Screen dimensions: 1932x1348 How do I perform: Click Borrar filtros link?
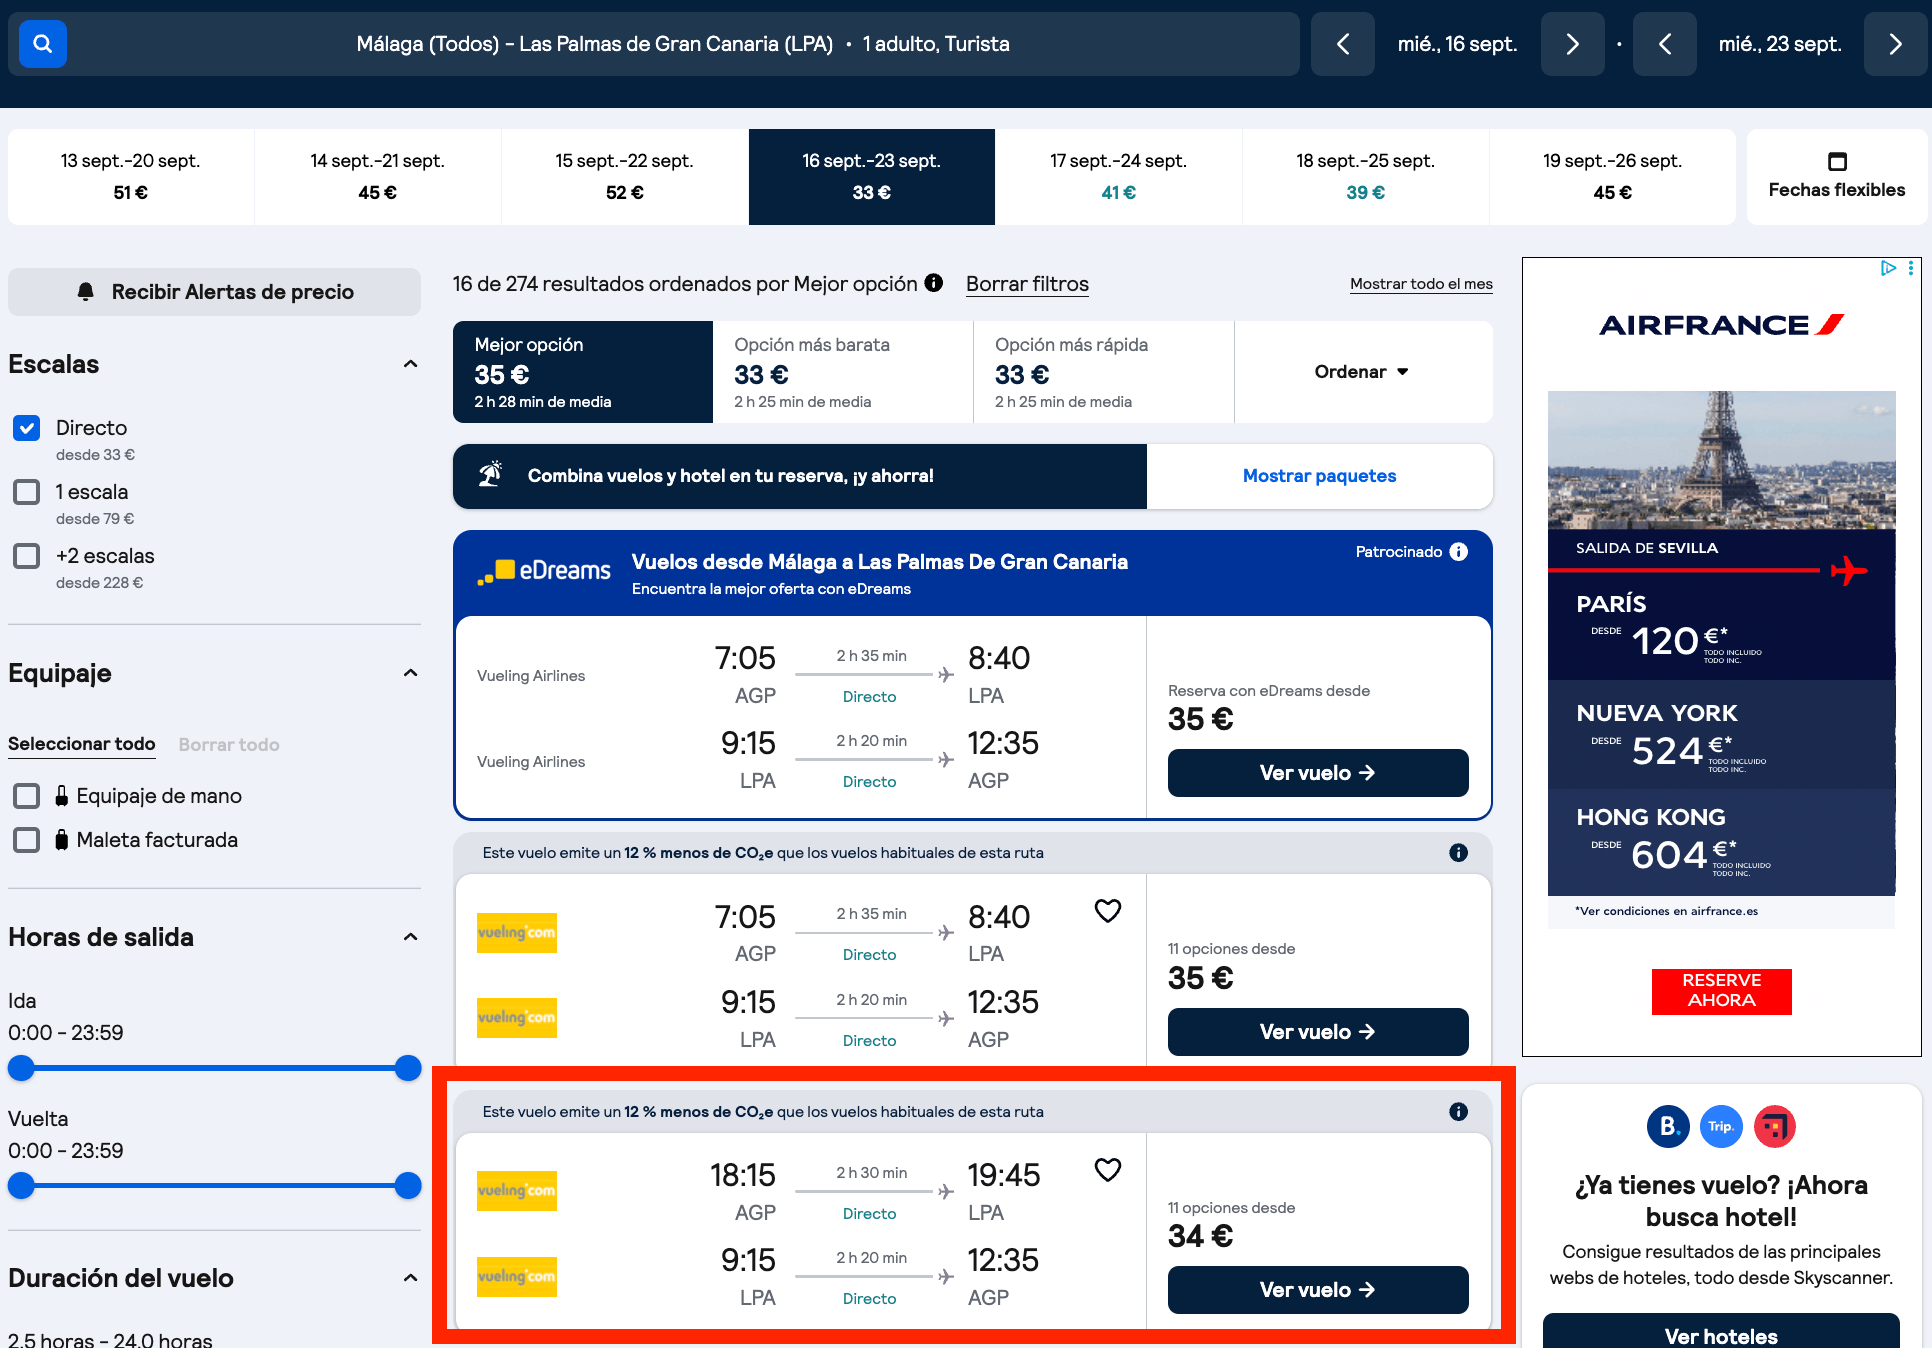(1027, 284)
